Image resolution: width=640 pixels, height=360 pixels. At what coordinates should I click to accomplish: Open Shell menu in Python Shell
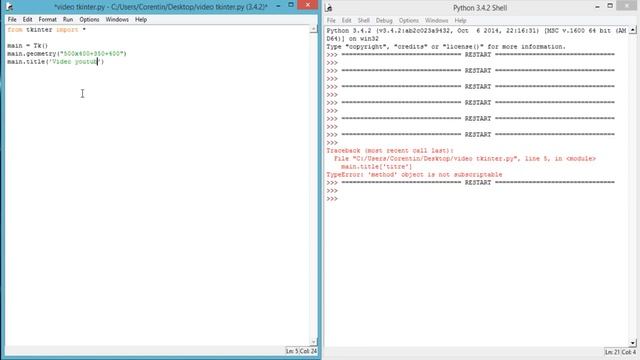click(363, 20)
